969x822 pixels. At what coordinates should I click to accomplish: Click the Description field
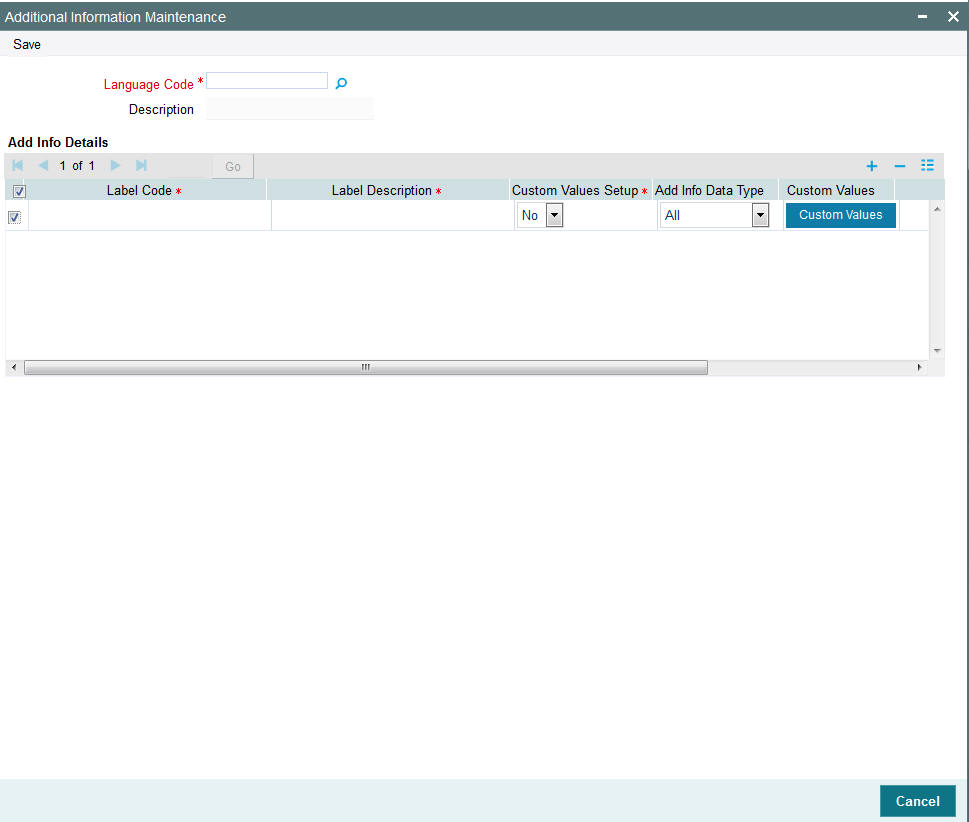click(x=290, y=109)
